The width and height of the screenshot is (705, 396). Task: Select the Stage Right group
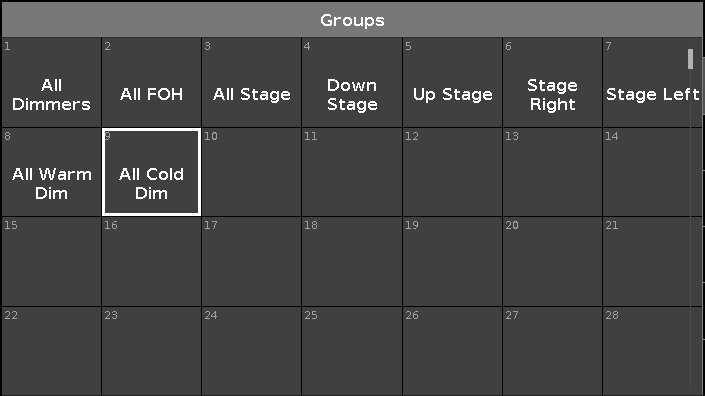552,82
